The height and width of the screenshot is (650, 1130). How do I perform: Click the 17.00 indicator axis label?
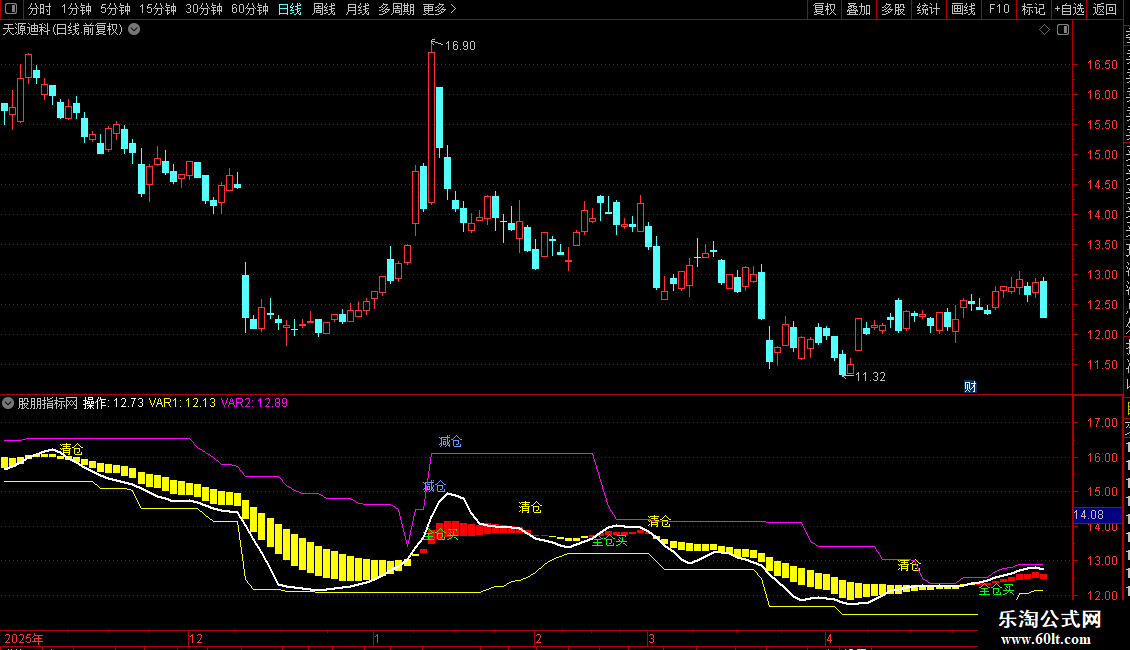point(1102,423)
